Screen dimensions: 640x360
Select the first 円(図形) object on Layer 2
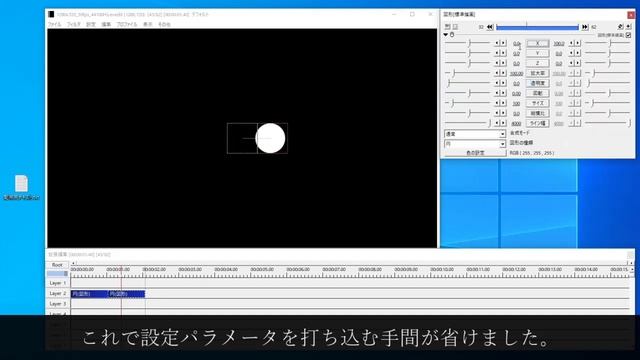coord(89,293)
